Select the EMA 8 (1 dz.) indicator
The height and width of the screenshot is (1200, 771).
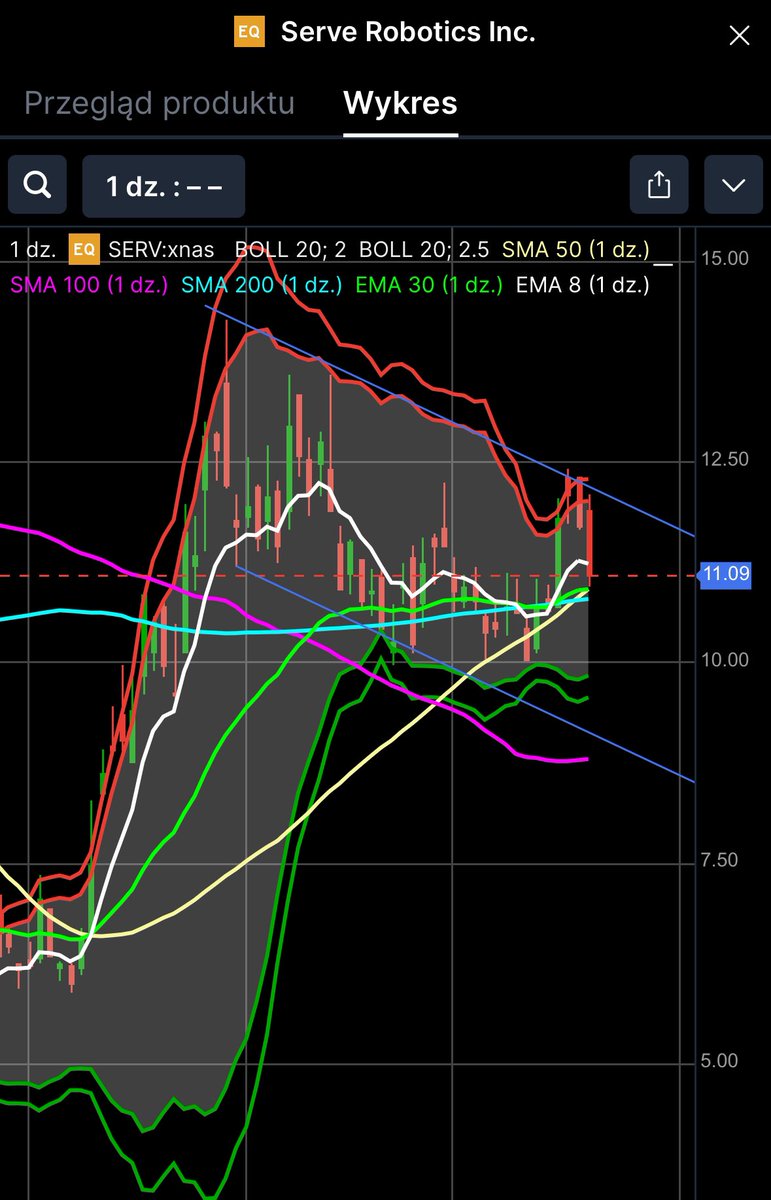(x=583, y=285)
